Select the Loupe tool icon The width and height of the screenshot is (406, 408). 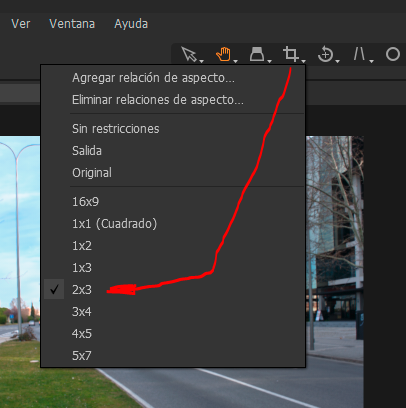[x=257, y=54]
